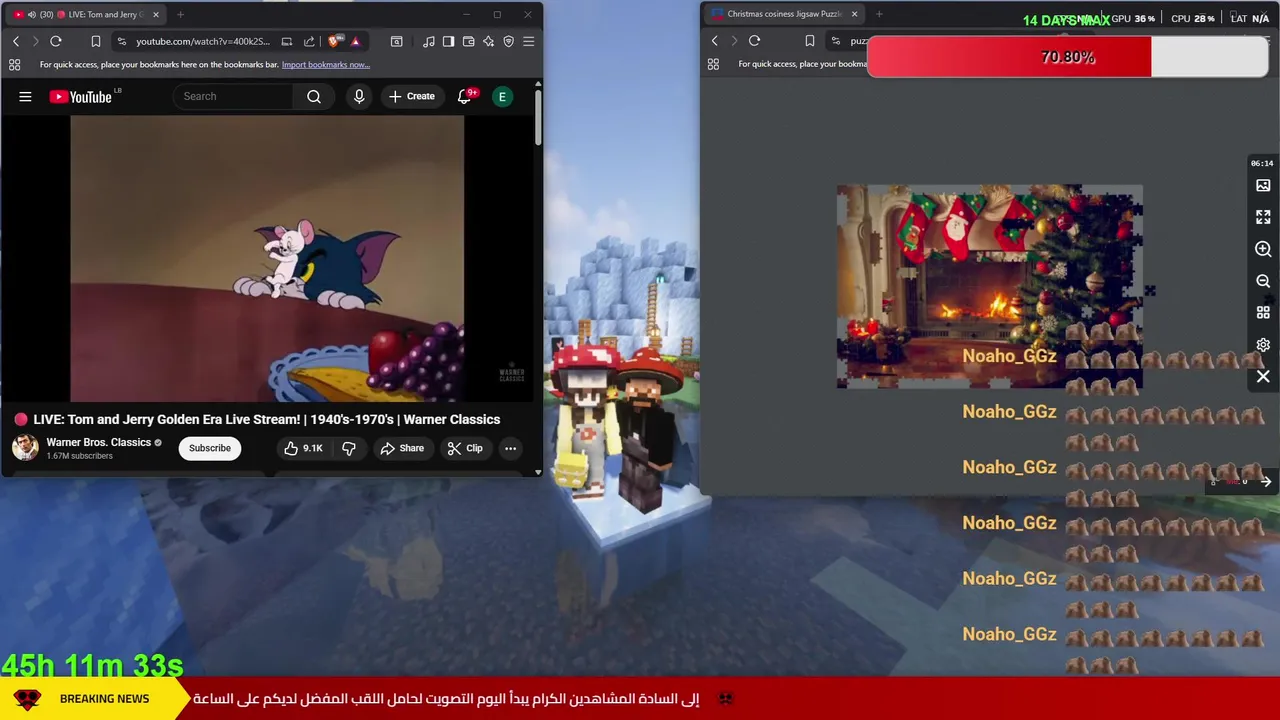
Task: Open new tab in YouTube window
Action: pyautogui.click(x=181, y=14)
